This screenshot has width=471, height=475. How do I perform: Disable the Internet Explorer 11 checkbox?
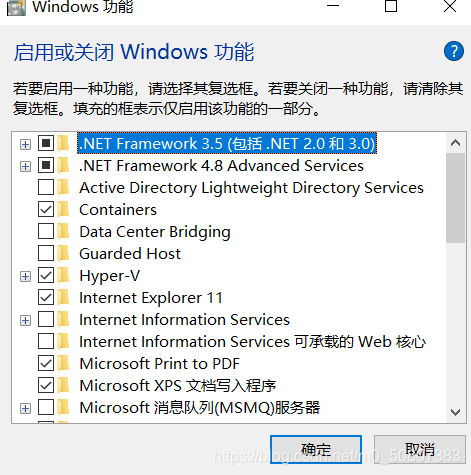(x=46, y=297)
